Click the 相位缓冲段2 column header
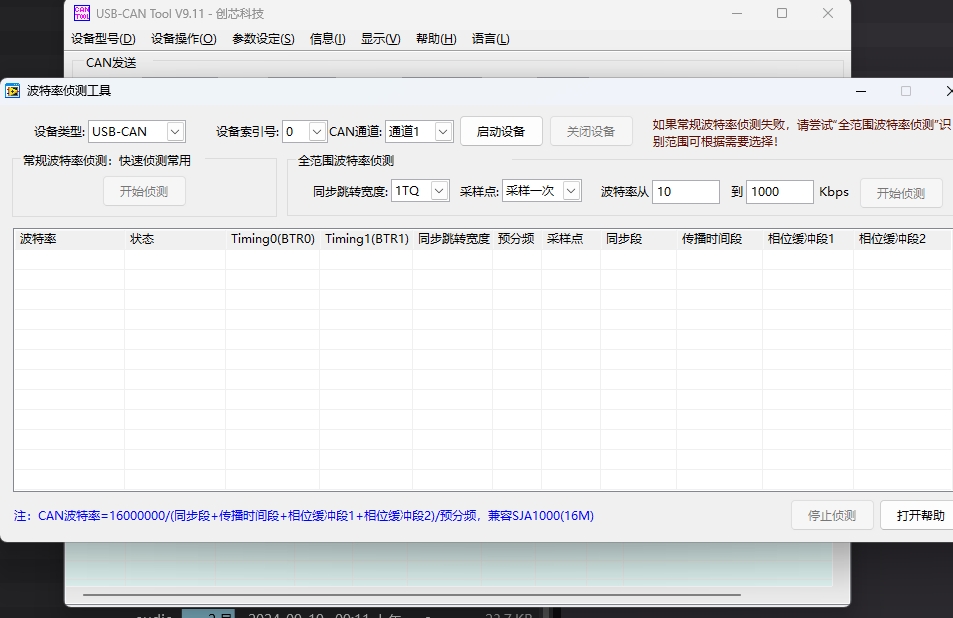This screenshot has width=953, height=618. tap(903, 239)
